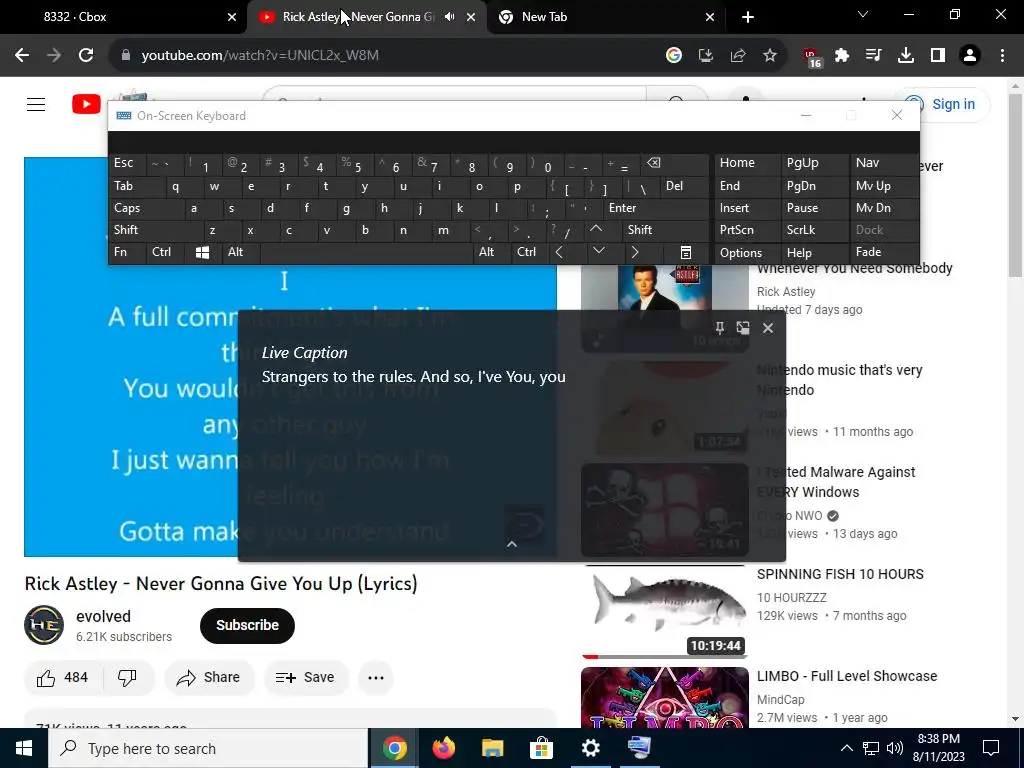This screenshot has width=1024, height=768.
Task: Close the Live Caption overlay
Action: (x=768, y=327)
